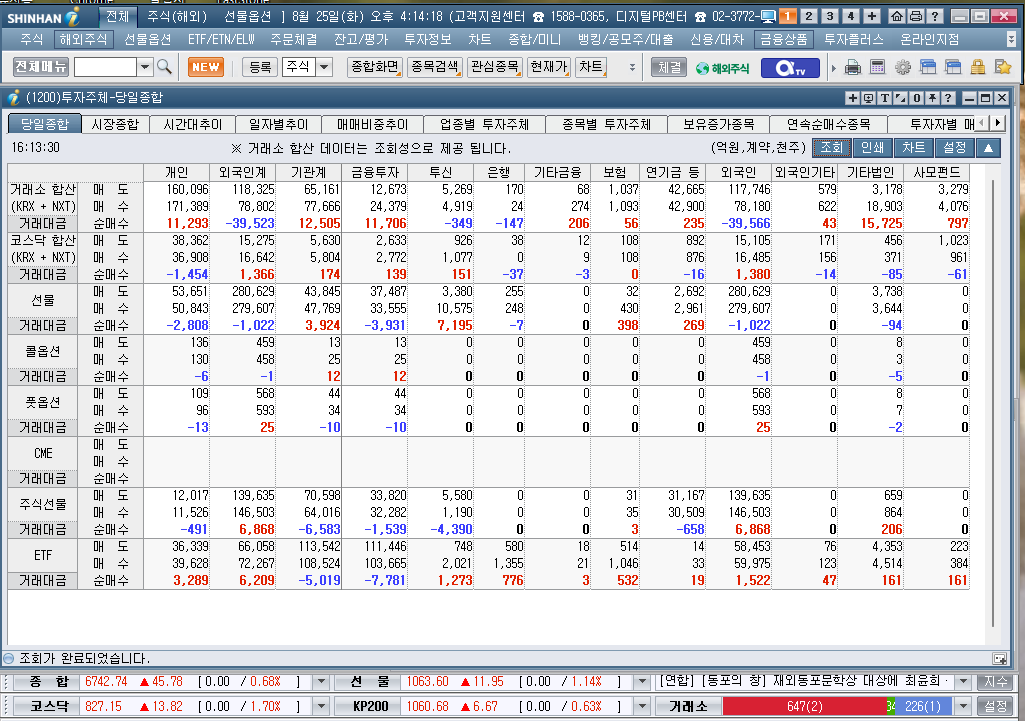This screenshot has width=1025, height=721.
Task: Click the 0 icon in panel header
Action: click(916, 98)
